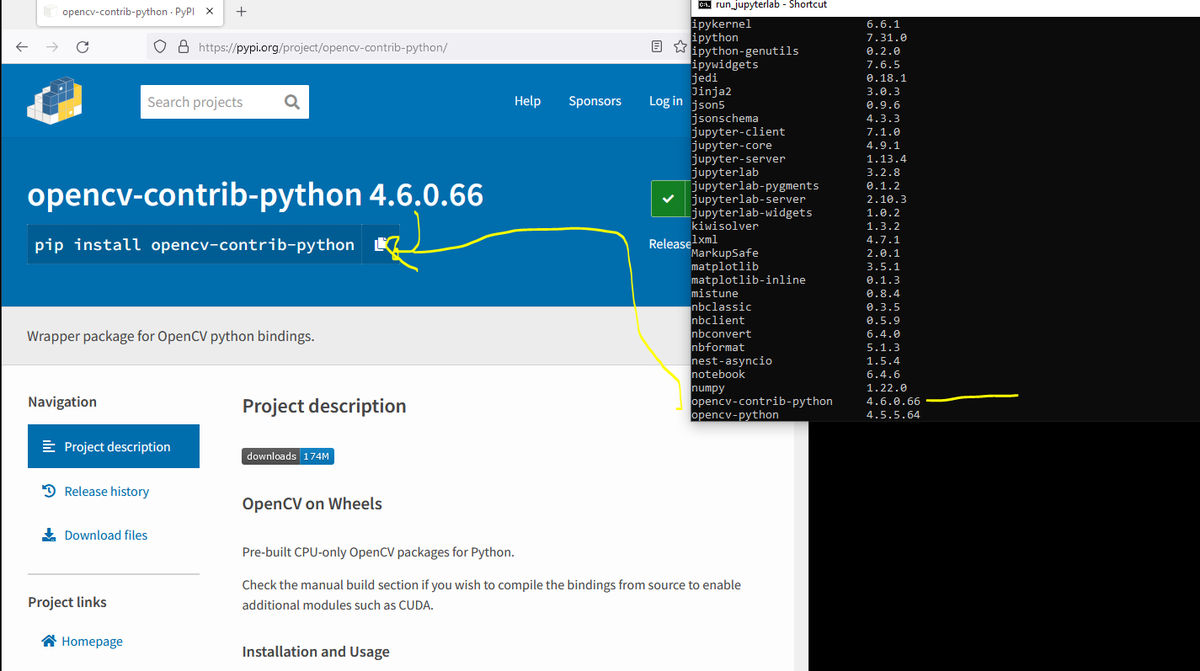Click the browser address bar URL
1200x671 pixels.
pos(323,47)
